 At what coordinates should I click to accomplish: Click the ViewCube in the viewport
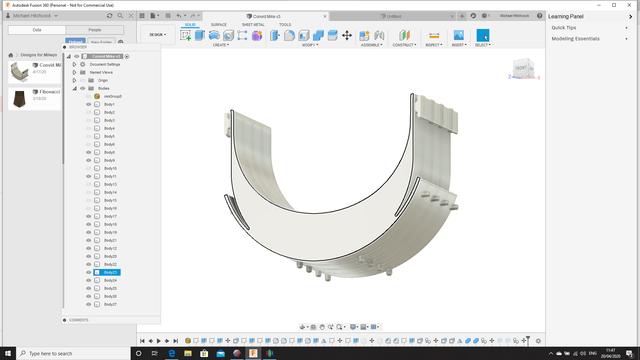pos(524,69)
